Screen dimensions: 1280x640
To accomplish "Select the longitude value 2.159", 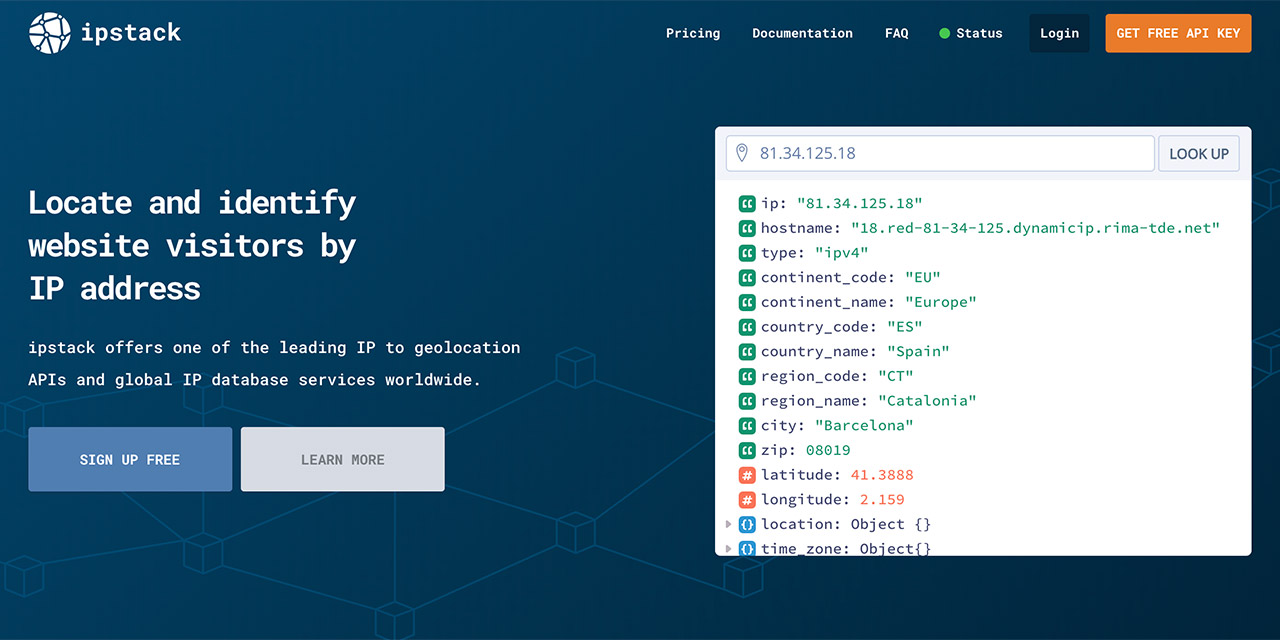I will (x=882, y=499).
